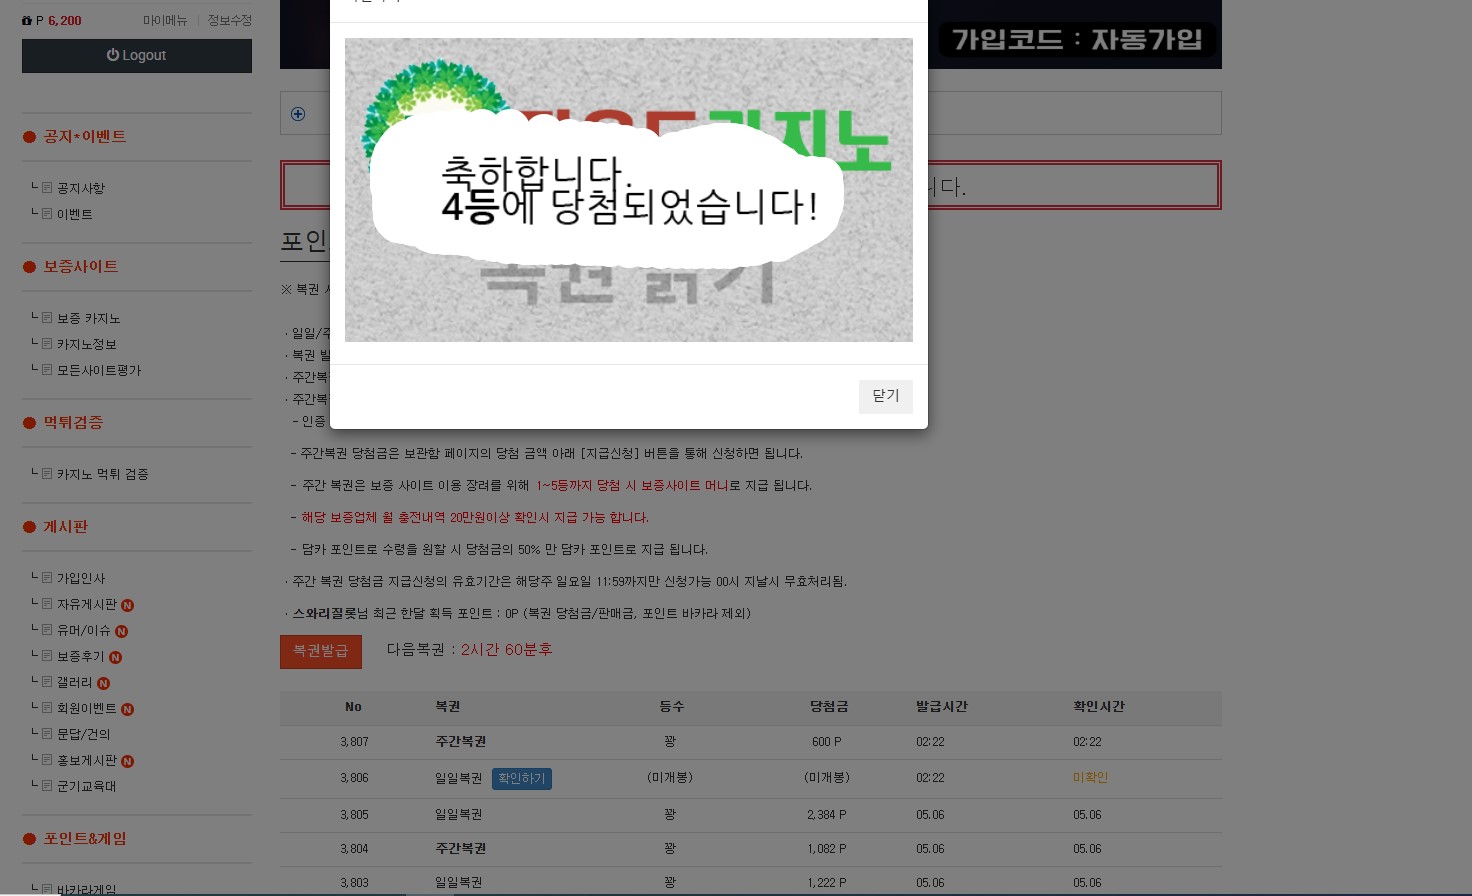Click the N badge next to 회원이벤트
Viewport: 1472px width, 896px height.
click(128, 709)
